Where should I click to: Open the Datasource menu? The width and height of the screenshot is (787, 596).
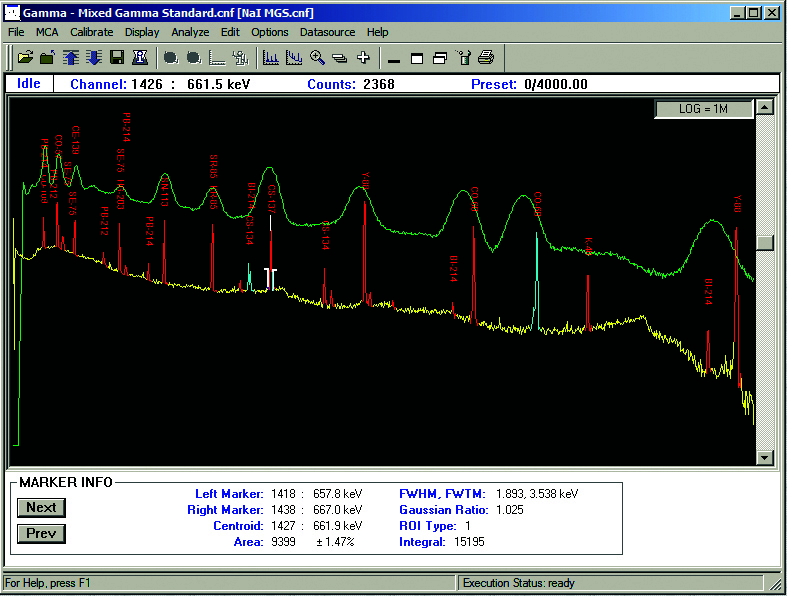[327, 32]
